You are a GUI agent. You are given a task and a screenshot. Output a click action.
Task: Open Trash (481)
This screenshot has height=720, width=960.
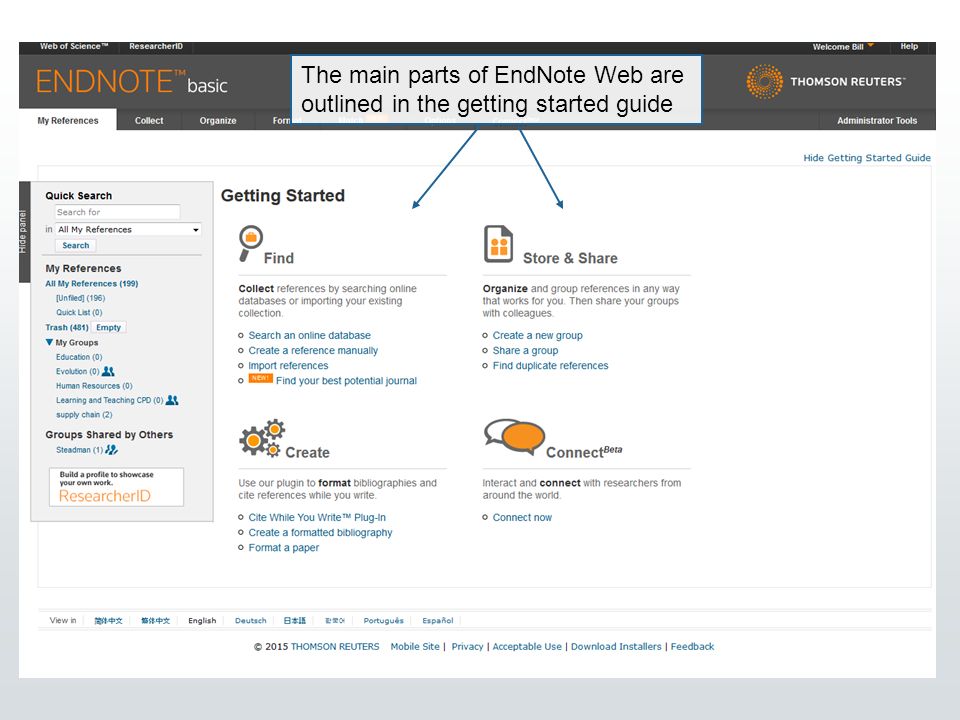click(67, 328)
